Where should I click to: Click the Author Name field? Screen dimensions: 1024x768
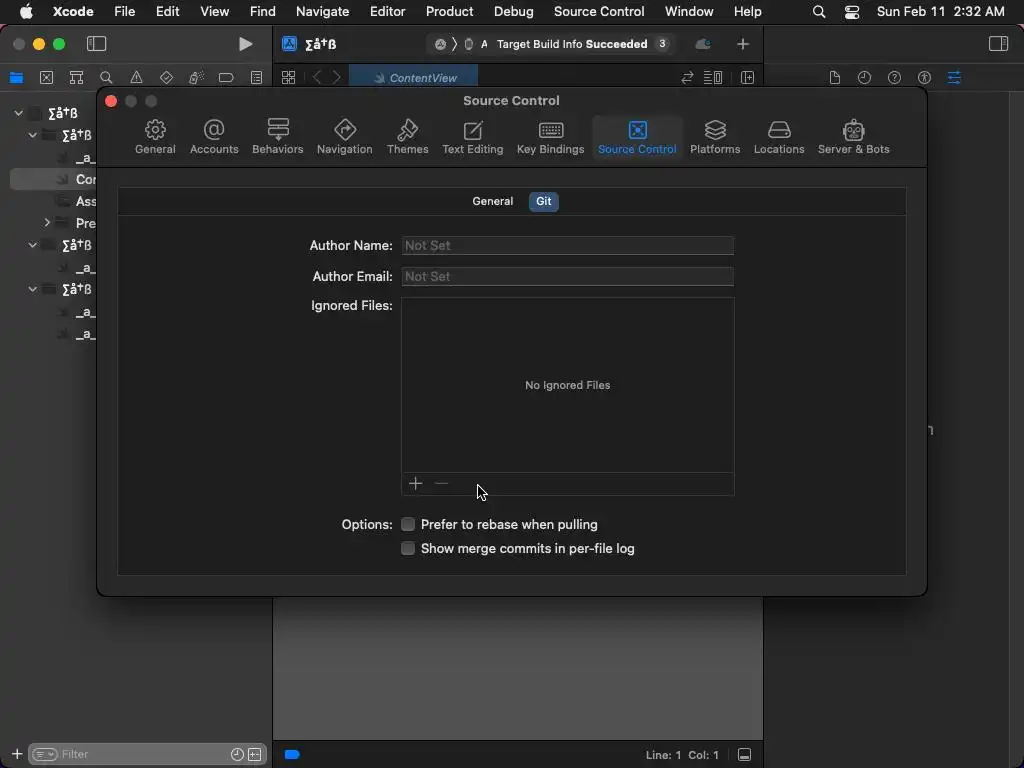point(568,246)
